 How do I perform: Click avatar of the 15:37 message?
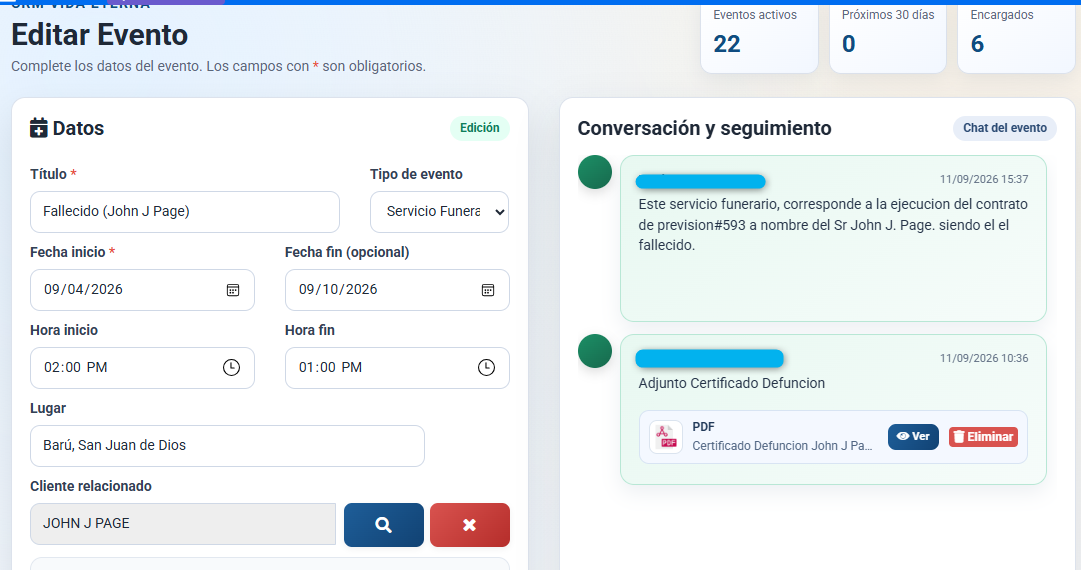[x=595, y=172]
